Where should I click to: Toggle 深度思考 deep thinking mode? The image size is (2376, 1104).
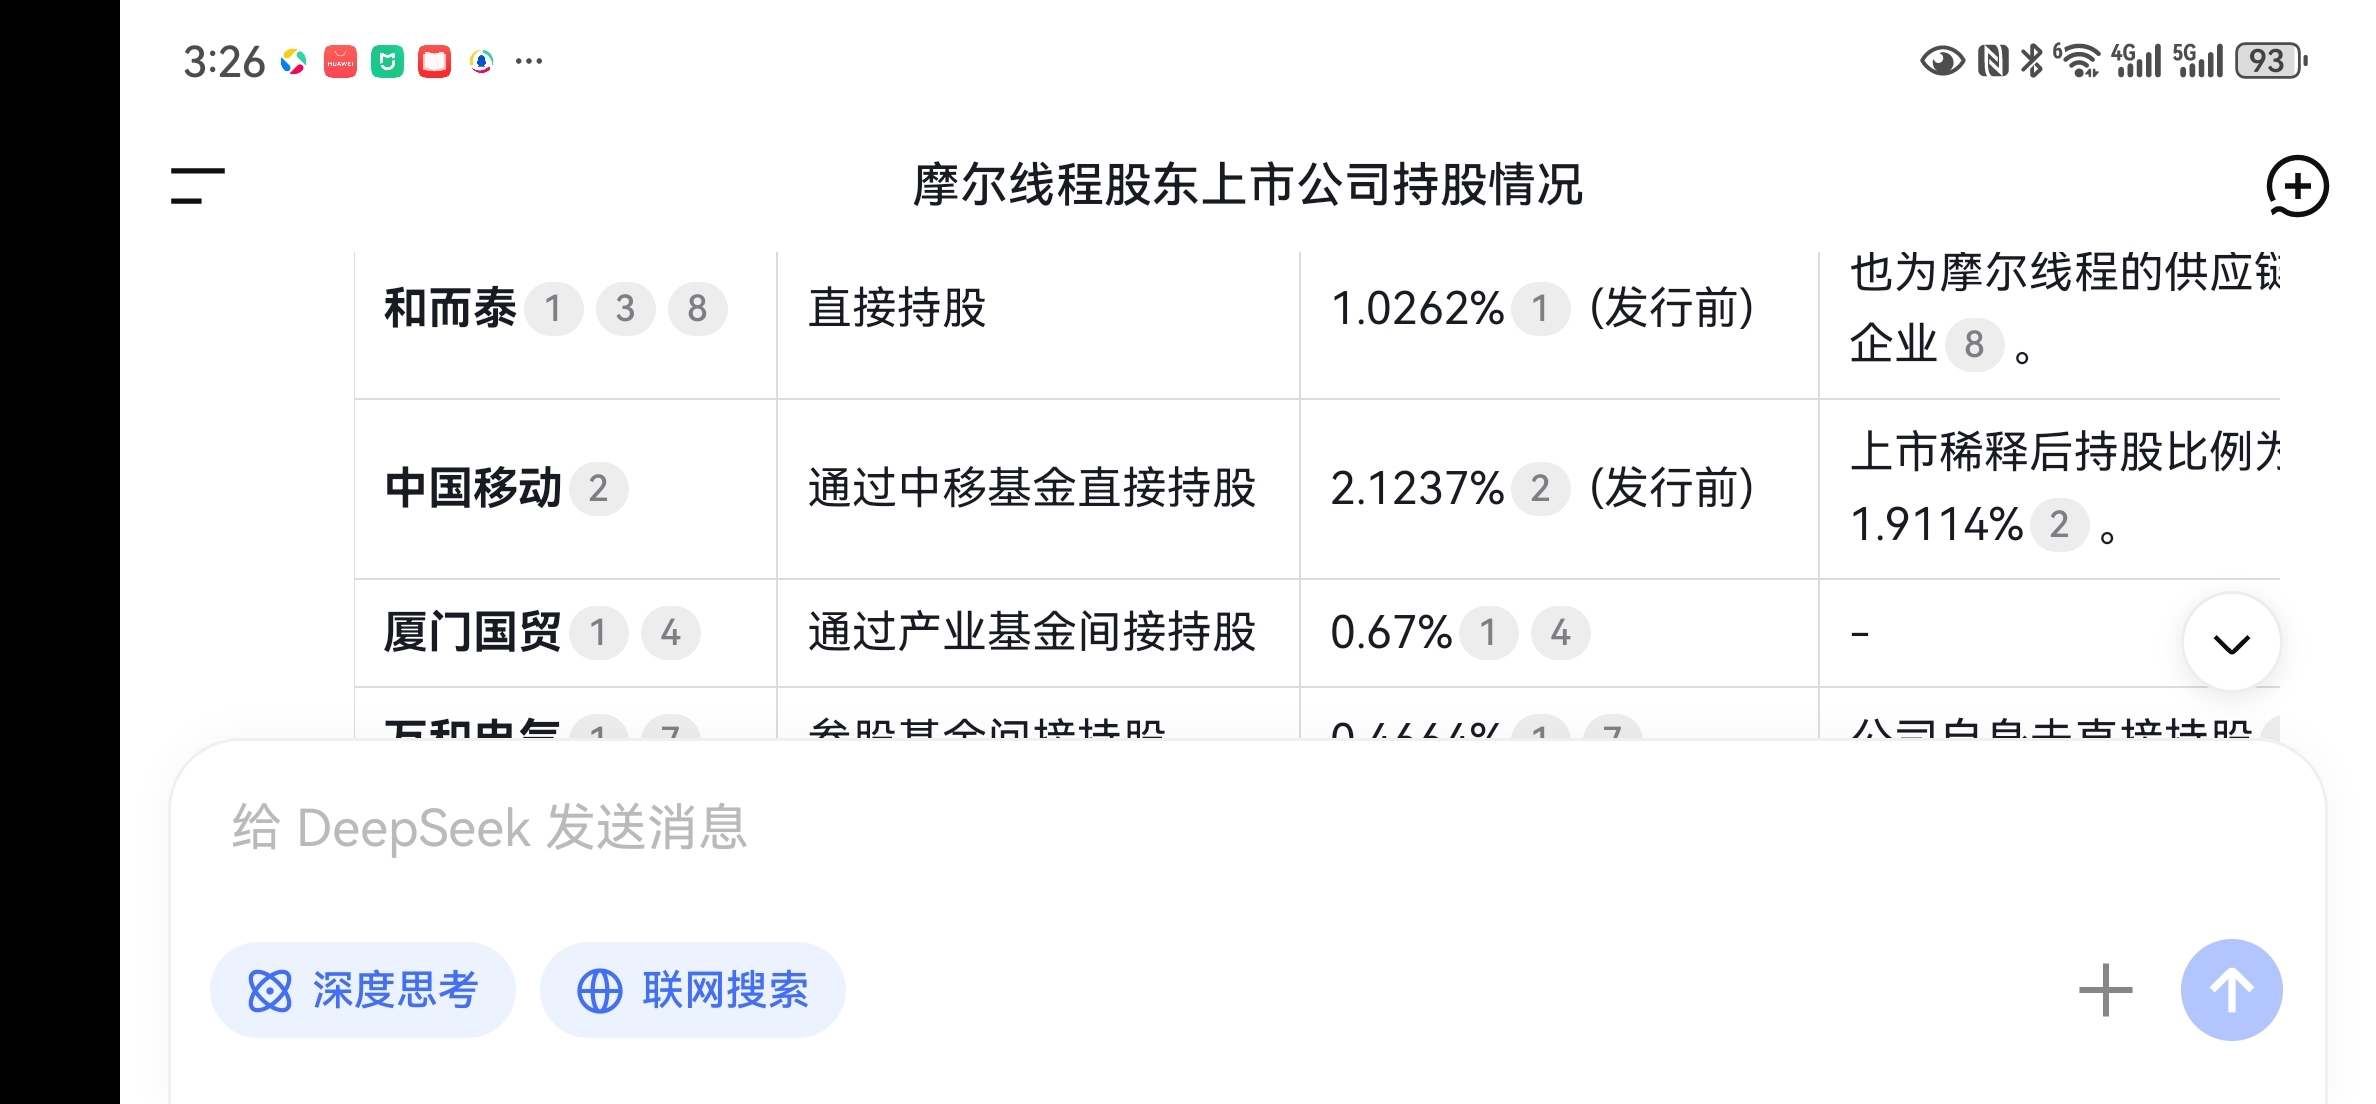click(363, 990)
